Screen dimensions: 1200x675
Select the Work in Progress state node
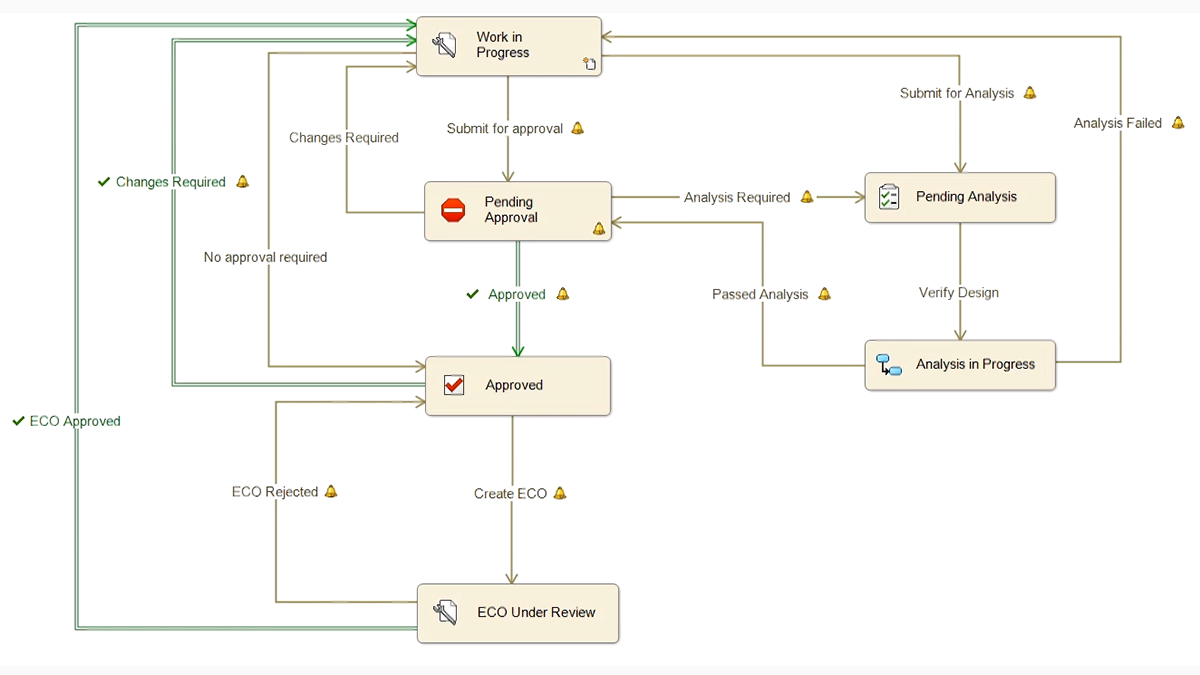click(x=509, y=46)
